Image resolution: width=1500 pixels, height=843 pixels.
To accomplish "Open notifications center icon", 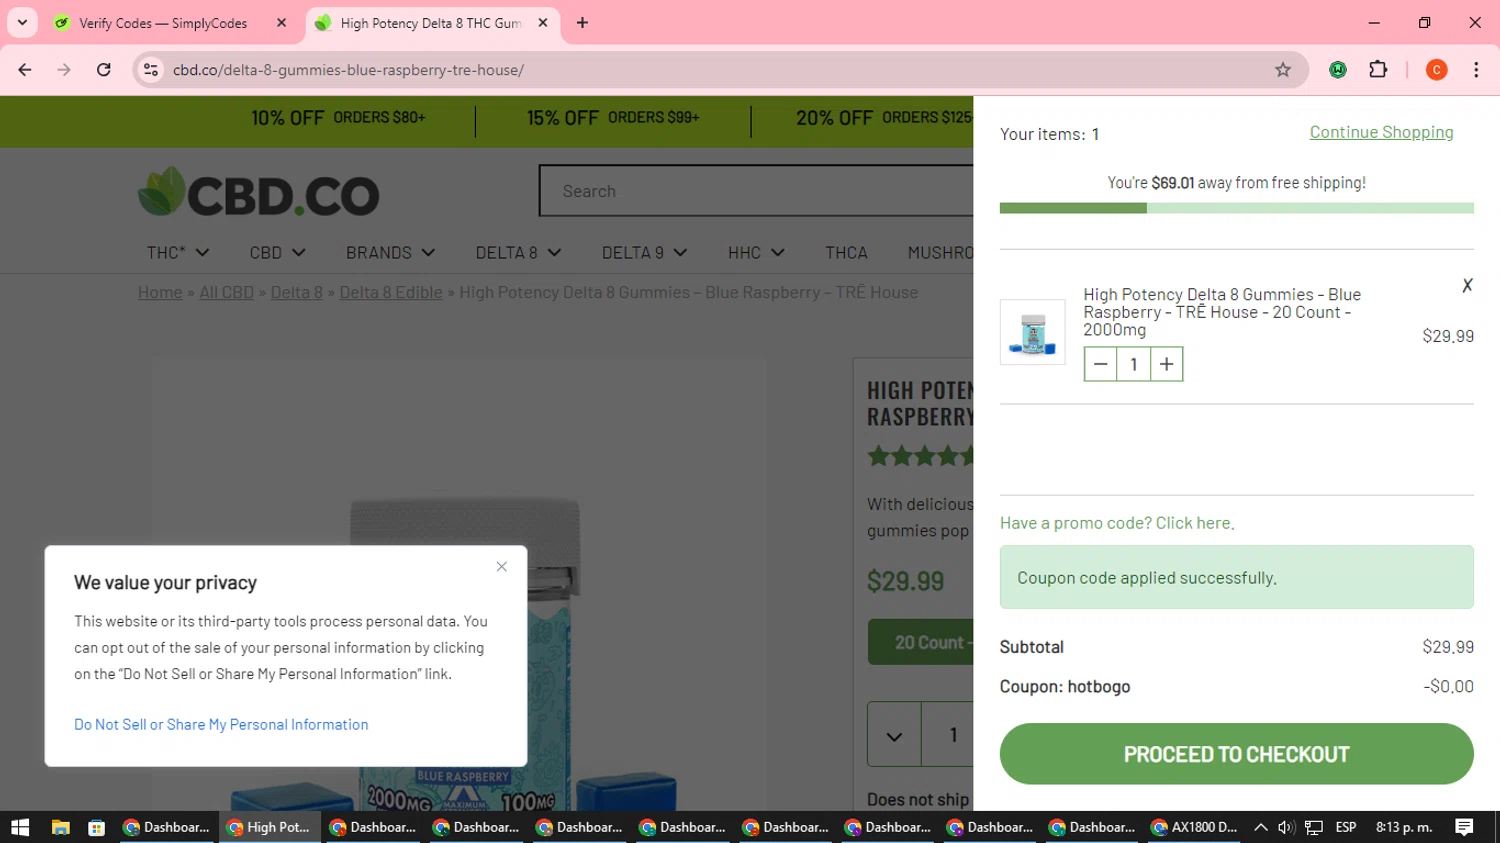I will click(1464, 827).
